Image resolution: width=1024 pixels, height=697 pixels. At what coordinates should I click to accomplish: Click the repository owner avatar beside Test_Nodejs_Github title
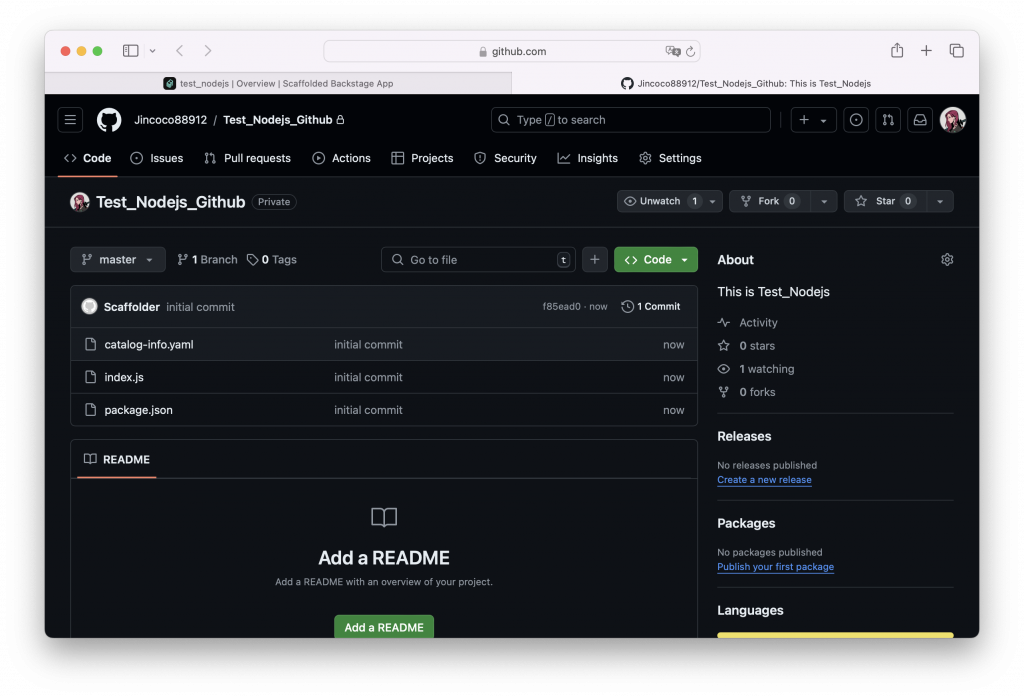click(80, 202)
